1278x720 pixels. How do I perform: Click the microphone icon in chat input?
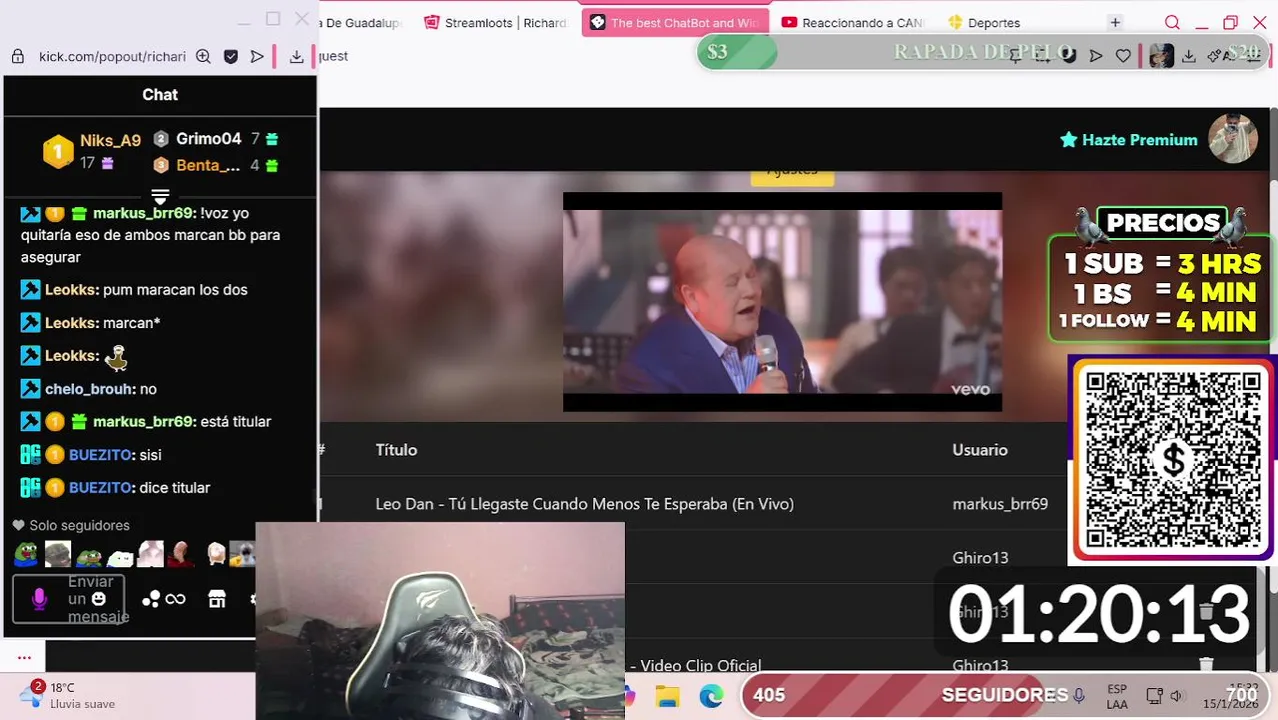click(x=39, y=599)
